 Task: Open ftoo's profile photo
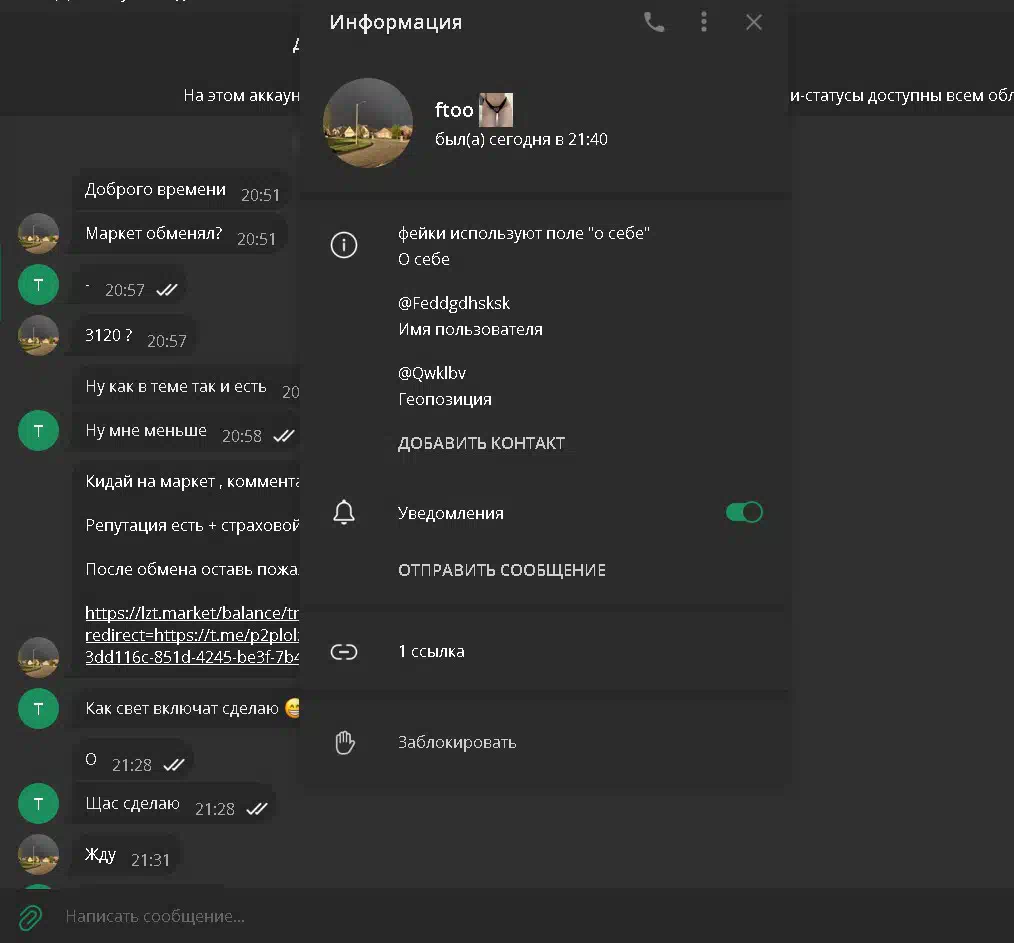point(367,123)
